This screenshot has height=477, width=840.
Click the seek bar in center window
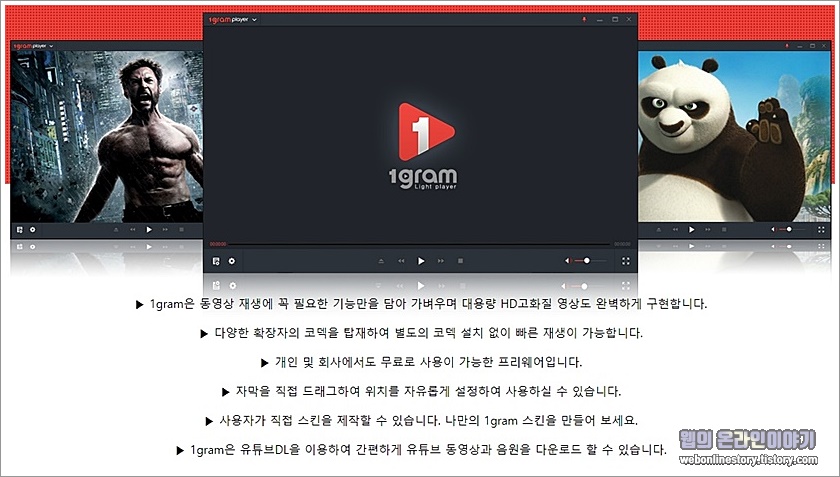click(418, 244)
